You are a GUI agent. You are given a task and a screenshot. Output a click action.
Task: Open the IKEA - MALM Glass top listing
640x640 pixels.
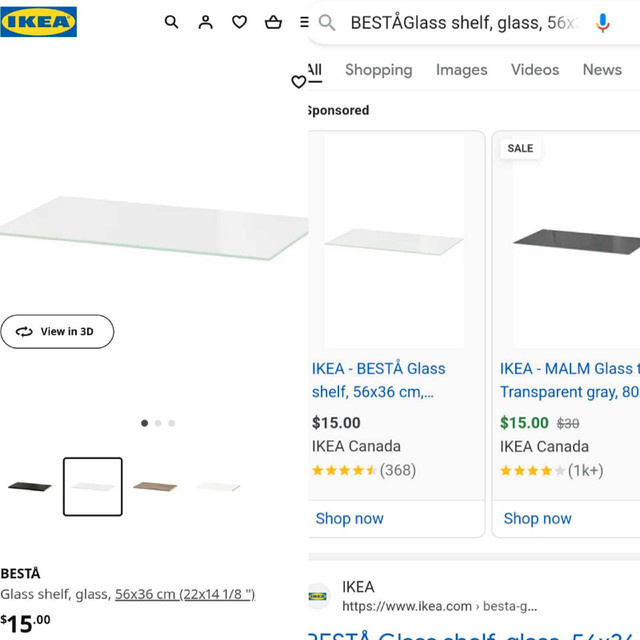point(566,380)
